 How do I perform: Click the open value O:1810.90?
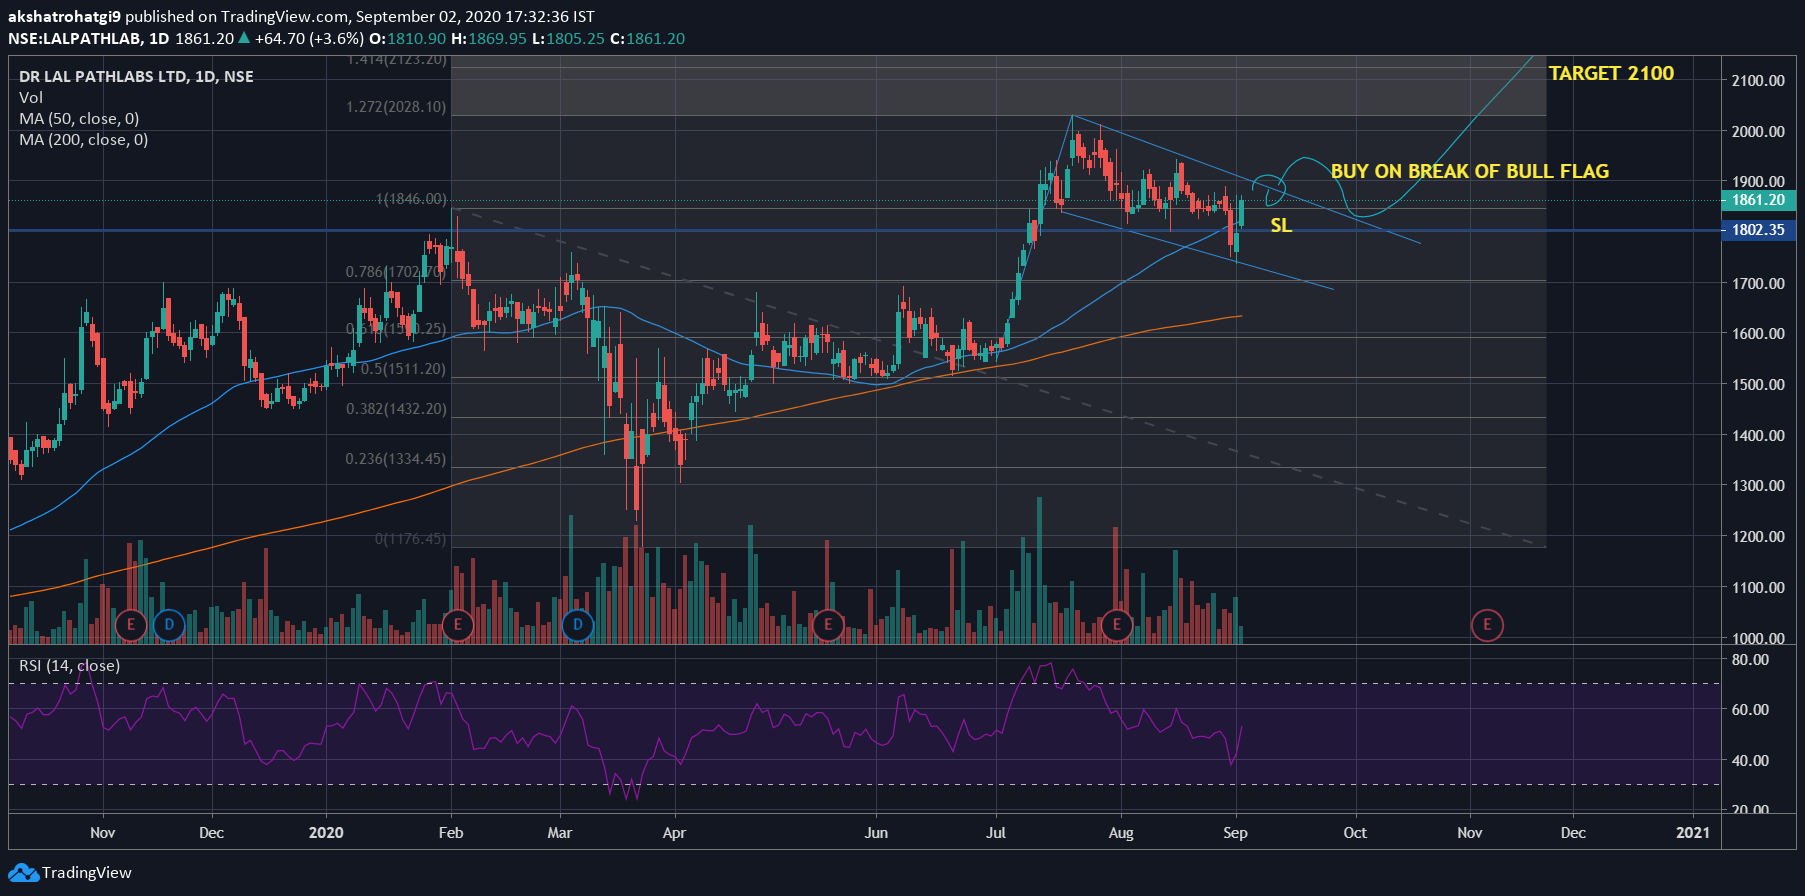pyautogui.click(x=407, y=38)
